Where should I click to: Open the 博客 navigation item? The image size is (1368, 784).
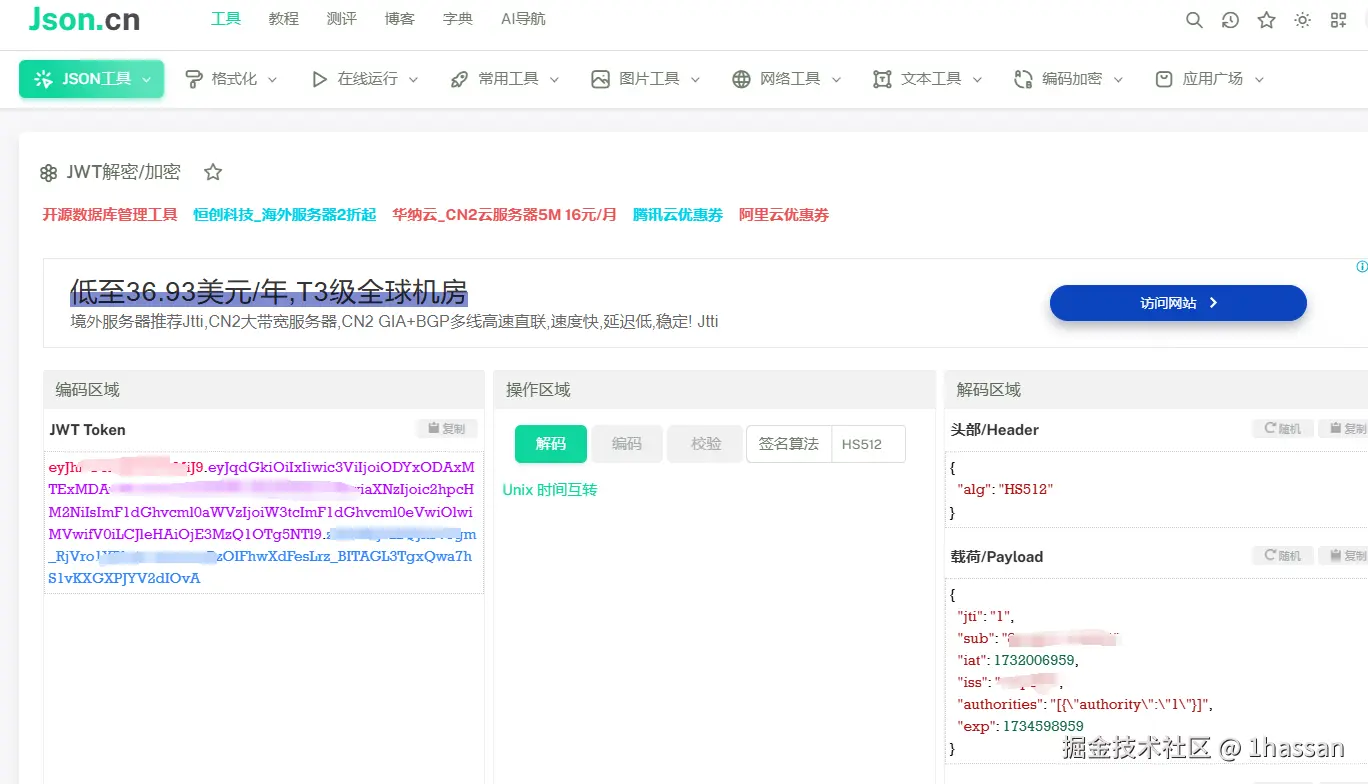point(400,19)
